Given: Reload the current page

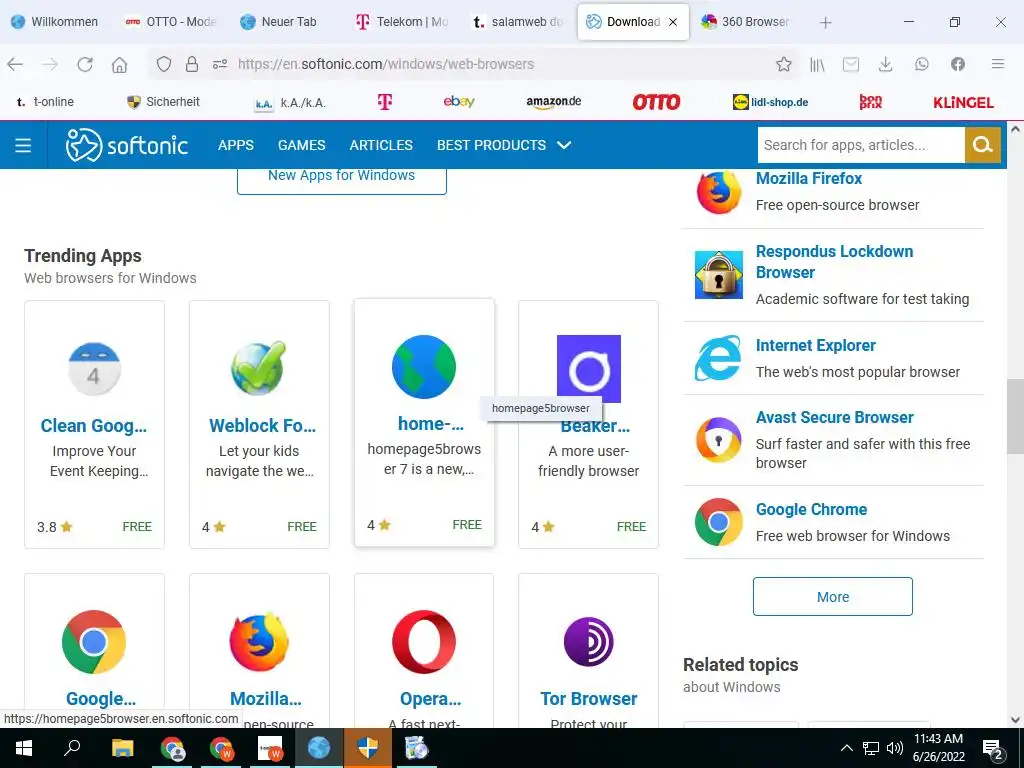Looking at the screenshot, I should pyautogui.click(x=85, y=64).
